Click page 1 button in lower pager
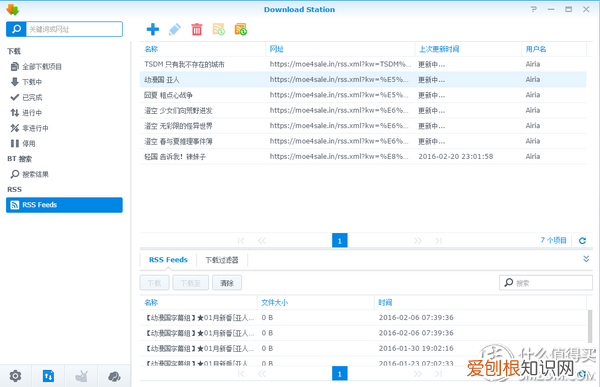The height and width of the screenshot is (387, 600). click(x=339, y=374)
